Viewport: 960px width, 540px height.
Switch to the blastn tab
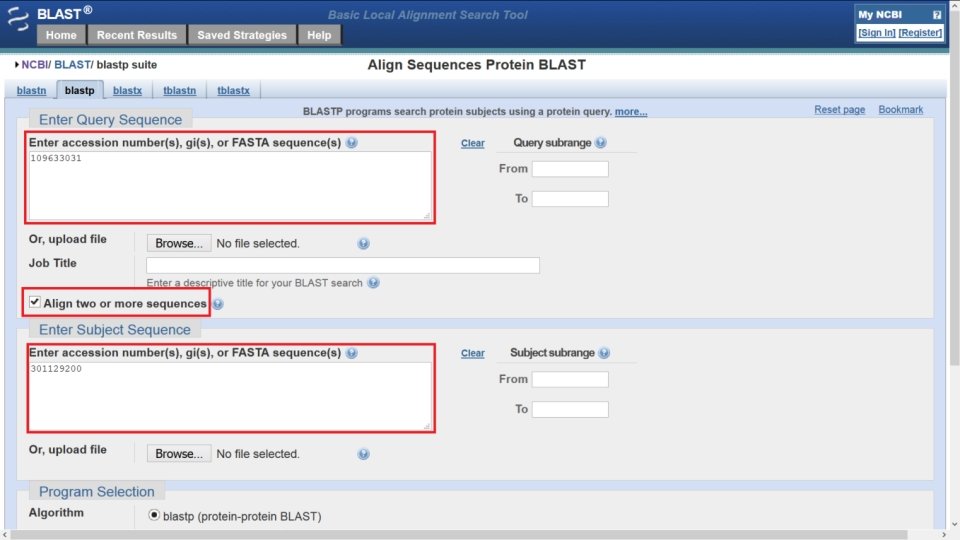[31, 91]
